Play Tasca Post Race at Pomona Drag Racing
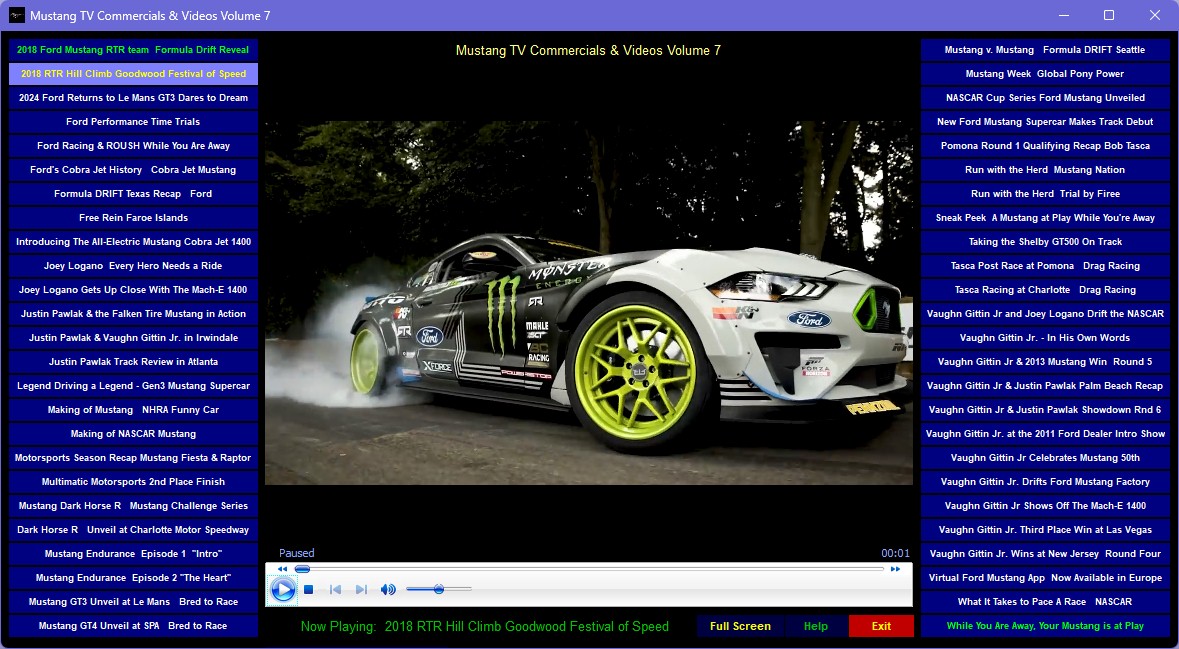Viewport: 1179px width, 649px height. [1045, 265]
